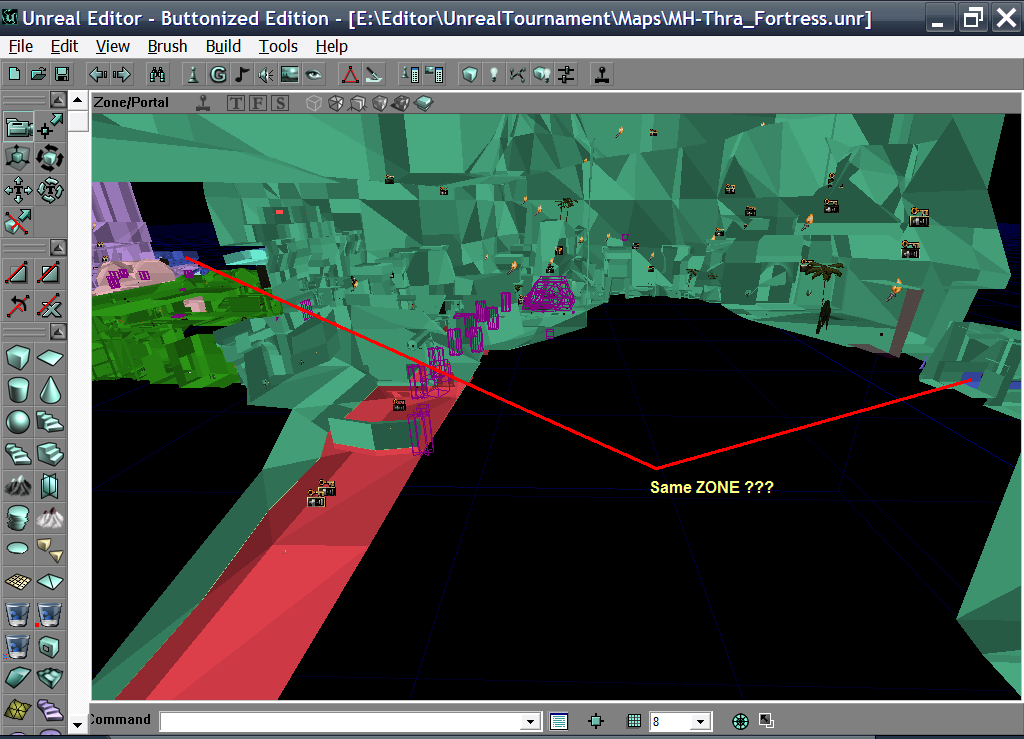
Task: Click the Save map floppy disk icon
Action: [61, 74]
